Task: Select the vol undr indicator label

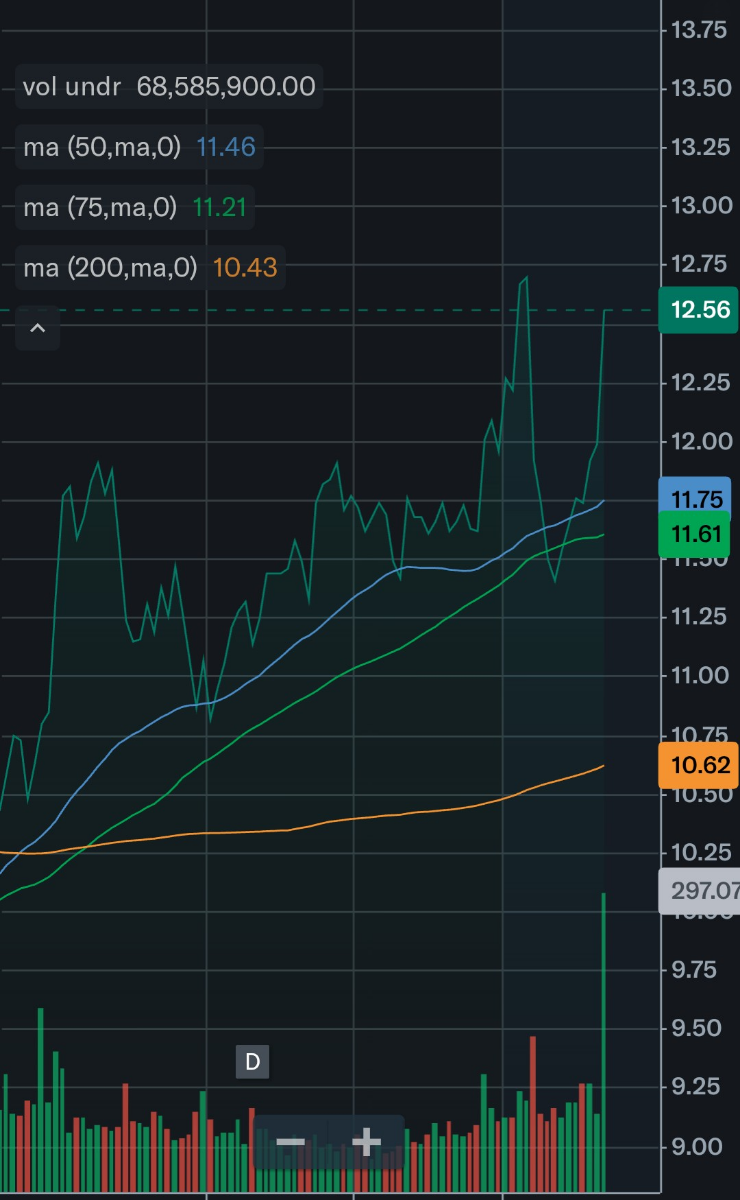Action: (72, 87)
